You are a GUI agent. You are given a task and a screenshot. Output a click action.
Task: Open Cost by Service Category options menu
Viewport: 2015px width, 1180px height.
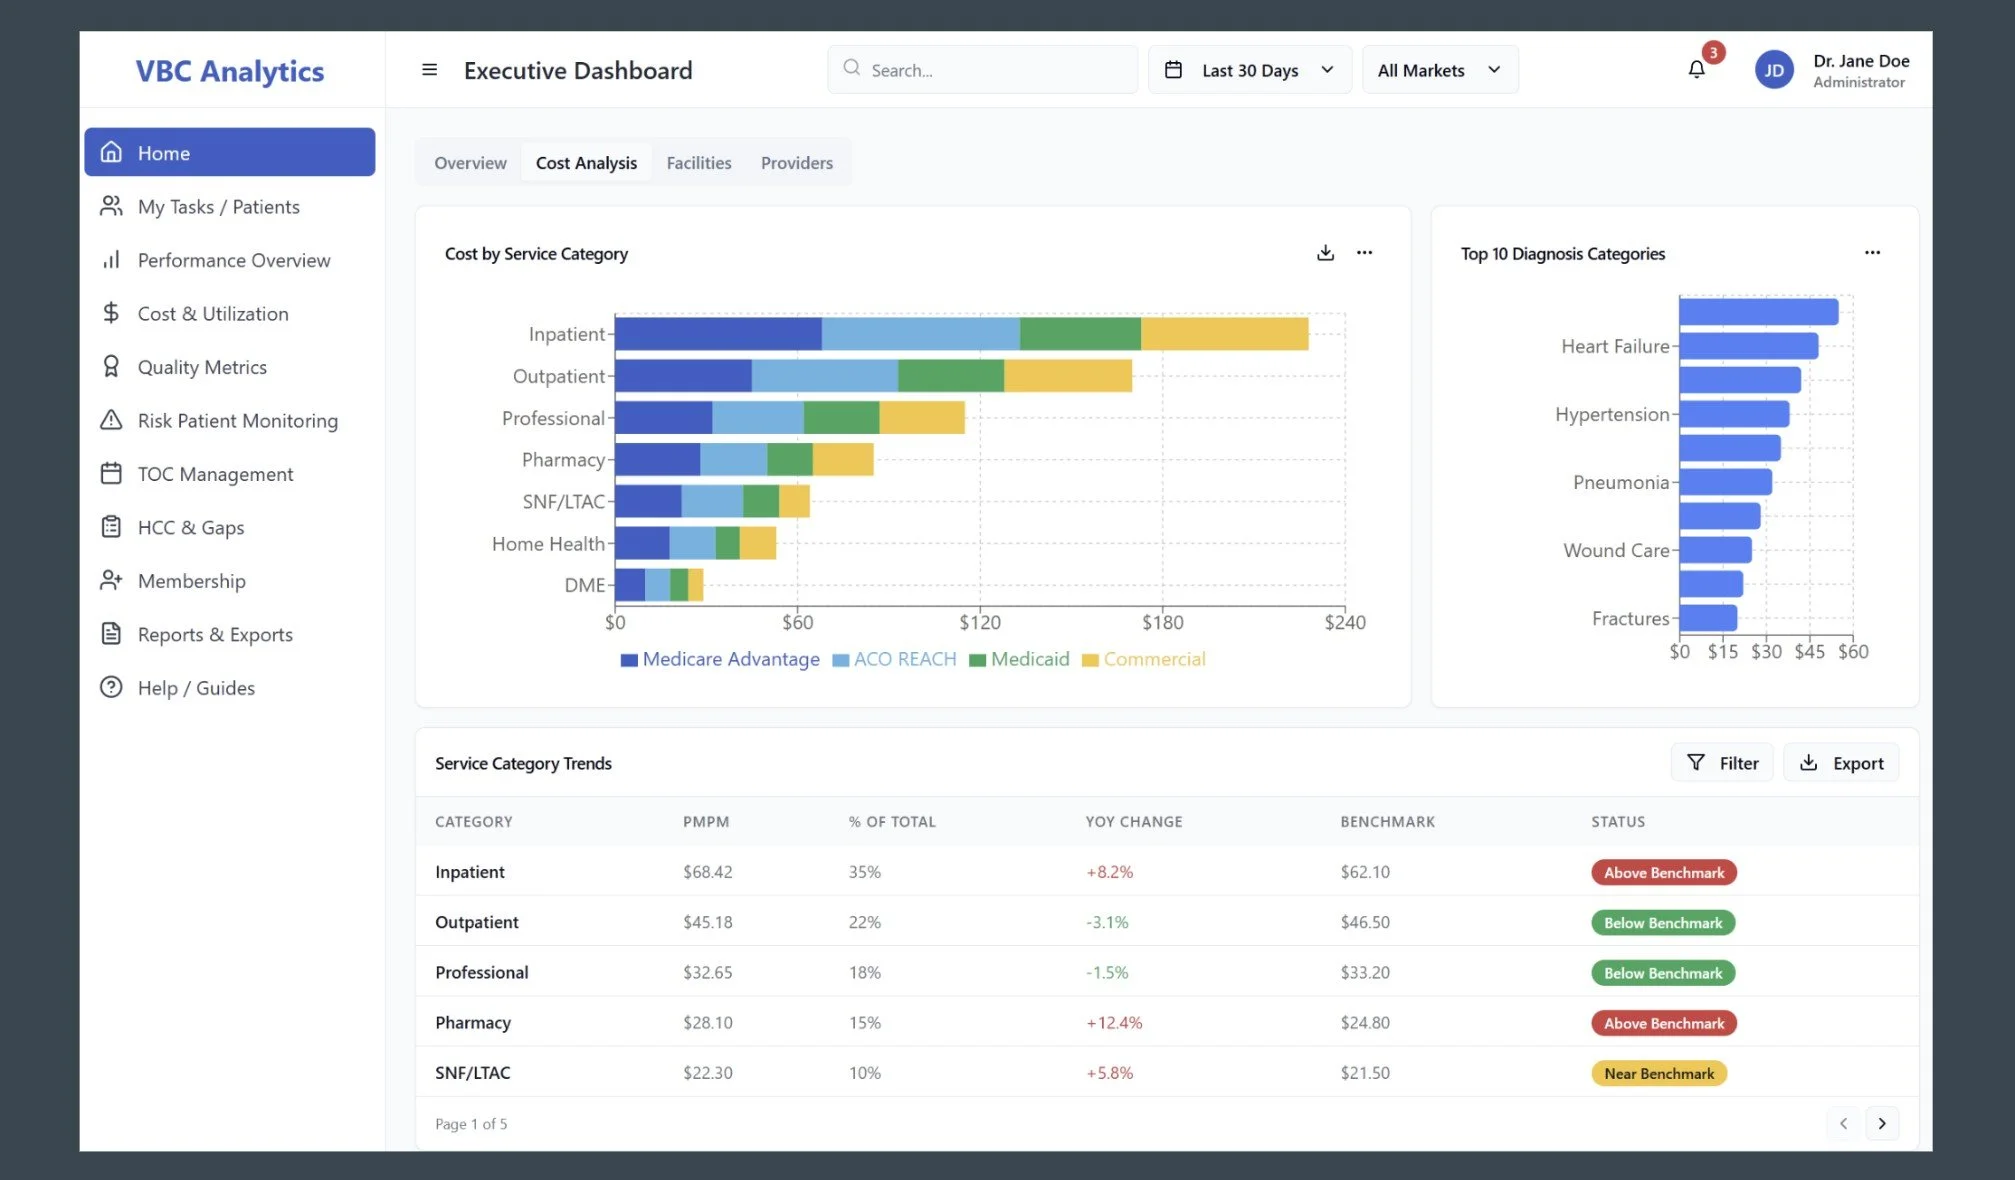pyautogui.click(x=1364, y=253)
